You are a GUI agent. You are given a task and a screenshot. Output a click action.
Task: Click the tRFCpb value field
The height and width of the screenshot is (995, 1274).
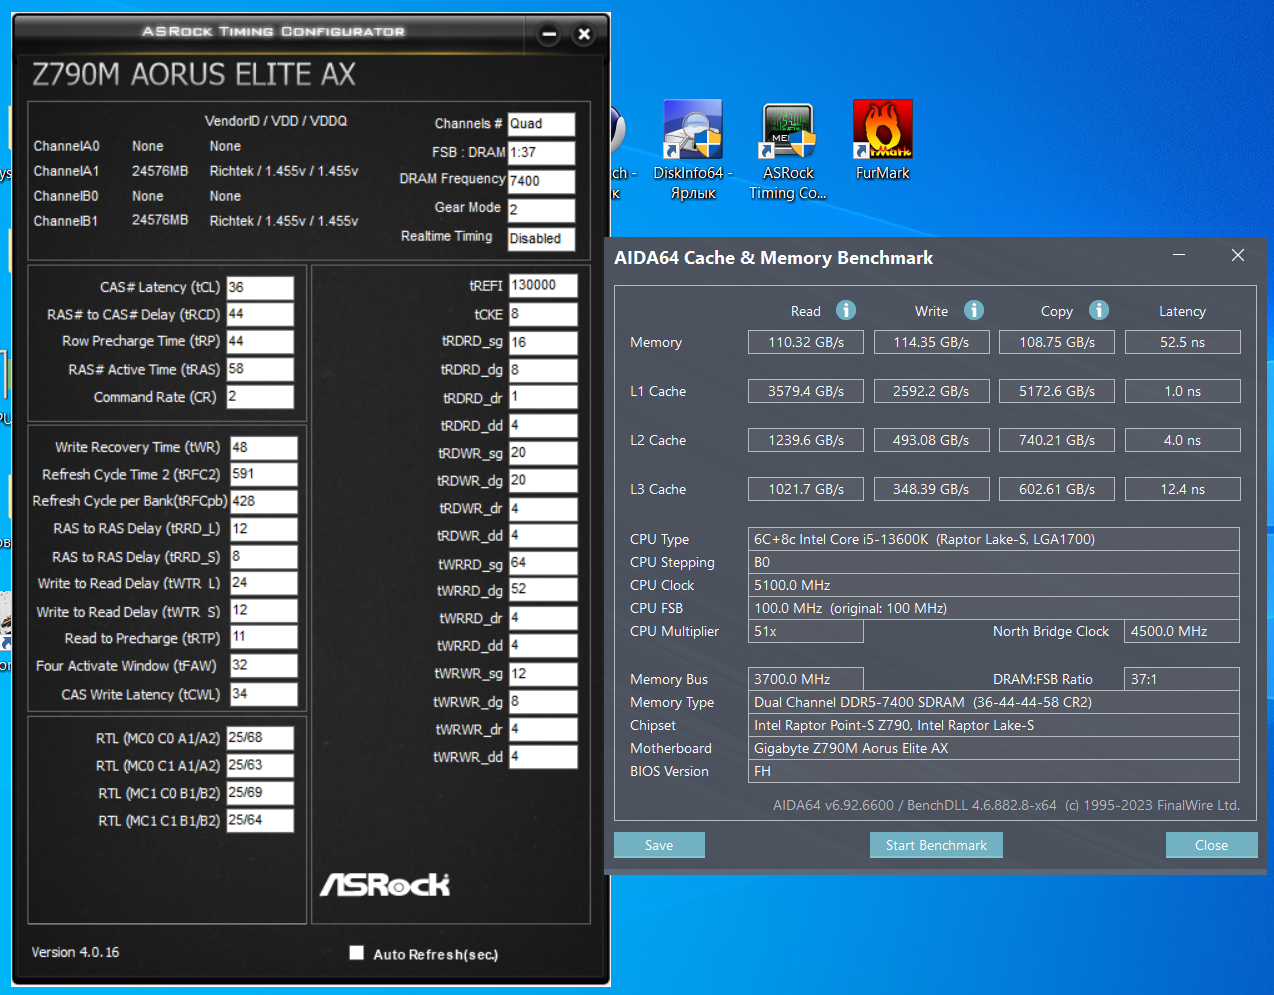264,502
